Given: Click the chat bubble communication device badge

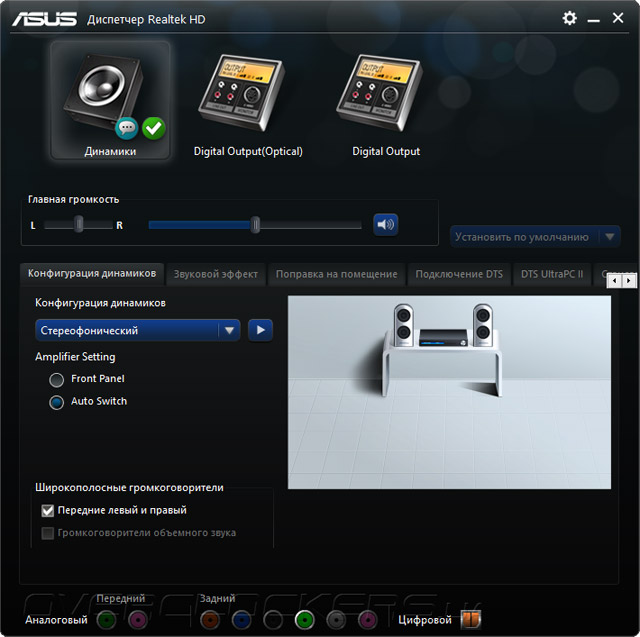Looking at the screenshot, I should click(x=127, y=129).
